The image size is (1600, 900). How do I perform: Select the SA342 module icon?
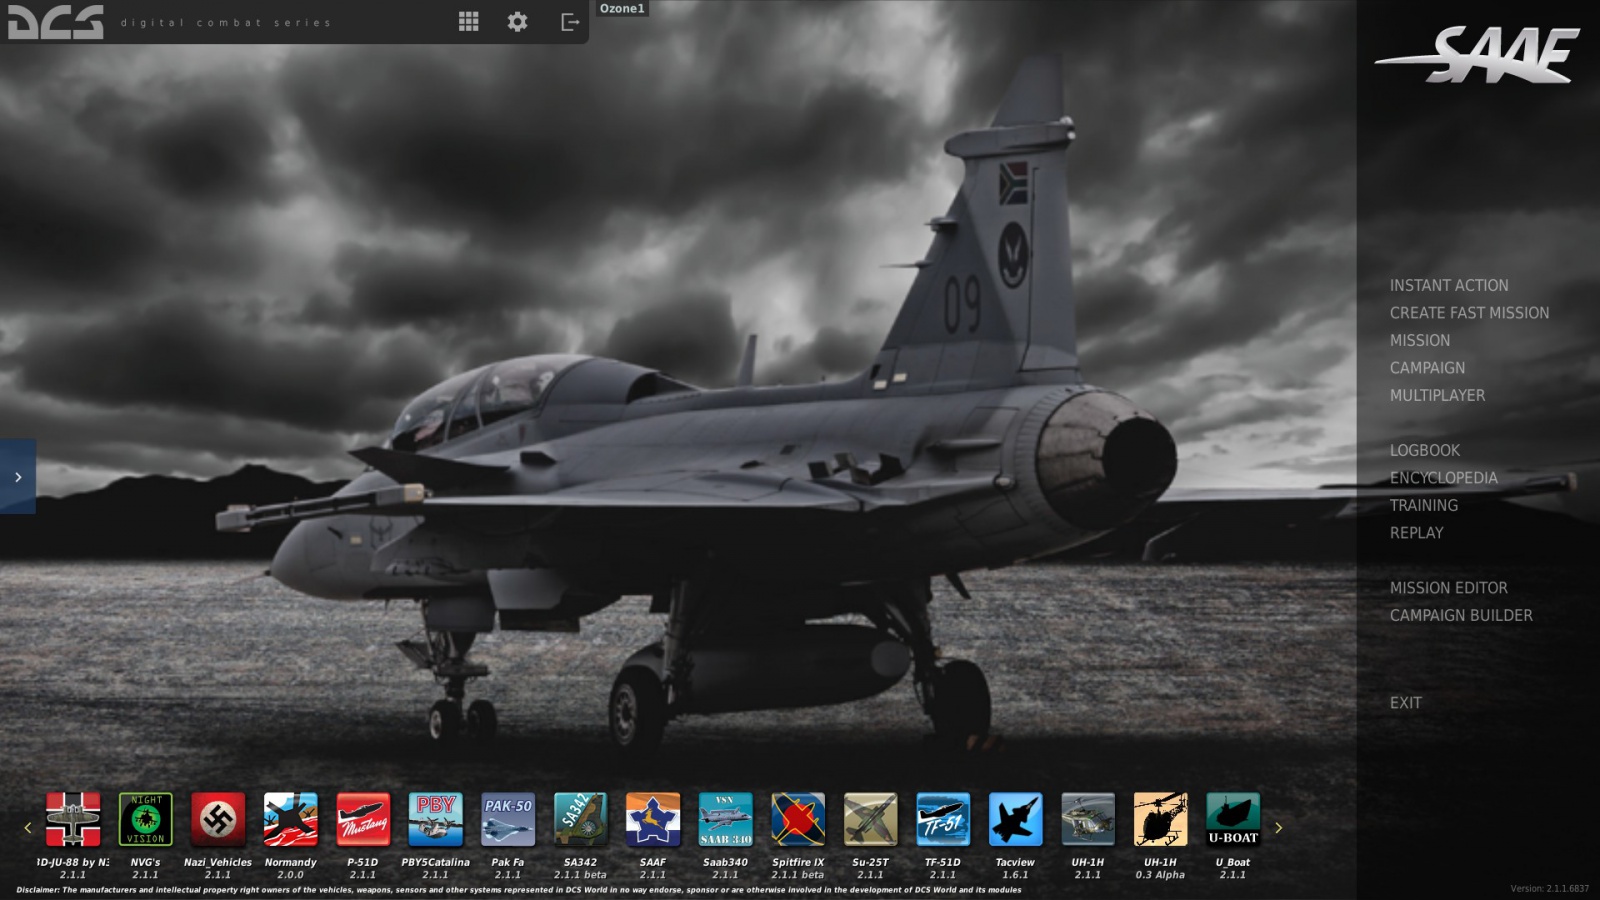click(x=581, y=820)
